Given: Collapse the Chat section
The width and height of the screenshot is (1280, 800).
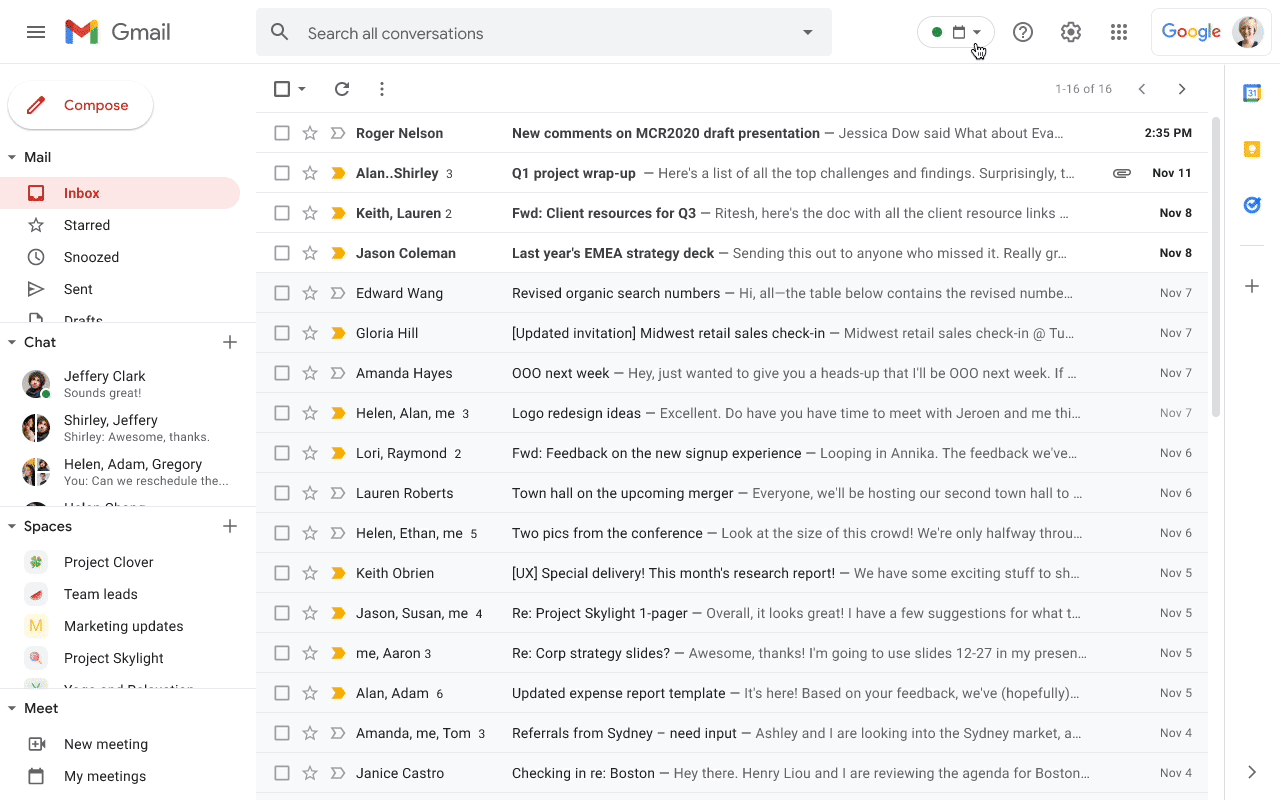Looking at the screenshot, I should (x=12, y=342).
